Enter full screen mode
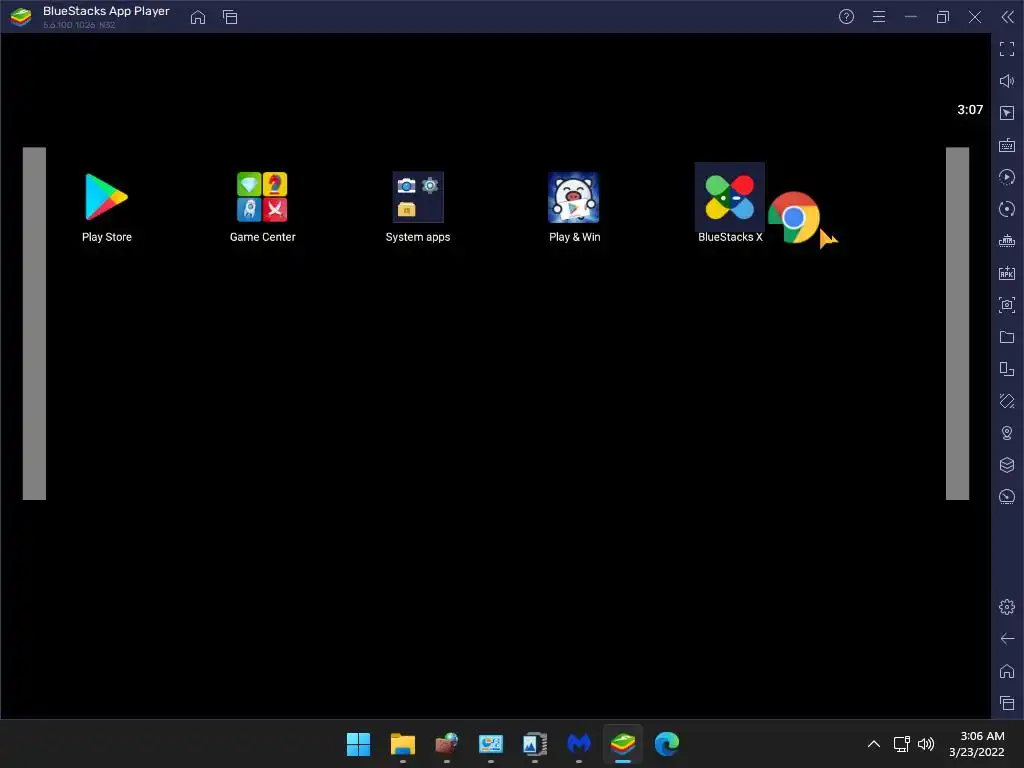 coord(1007,49)
